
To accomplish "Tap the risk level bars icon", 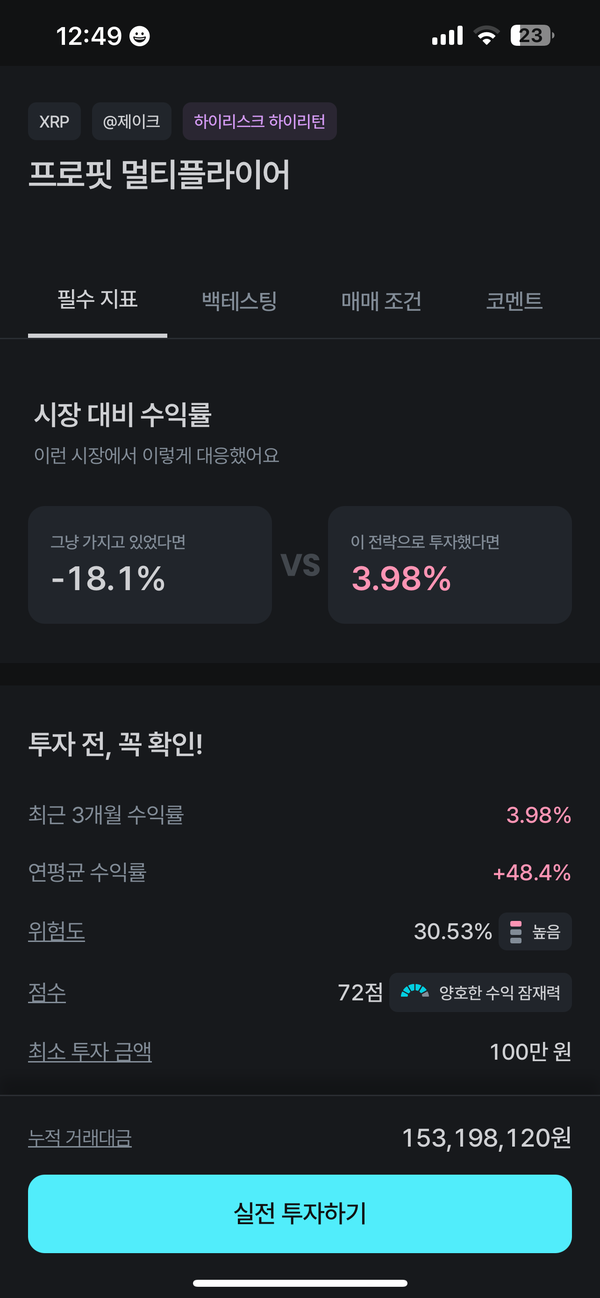I will (x=516, y=932).
